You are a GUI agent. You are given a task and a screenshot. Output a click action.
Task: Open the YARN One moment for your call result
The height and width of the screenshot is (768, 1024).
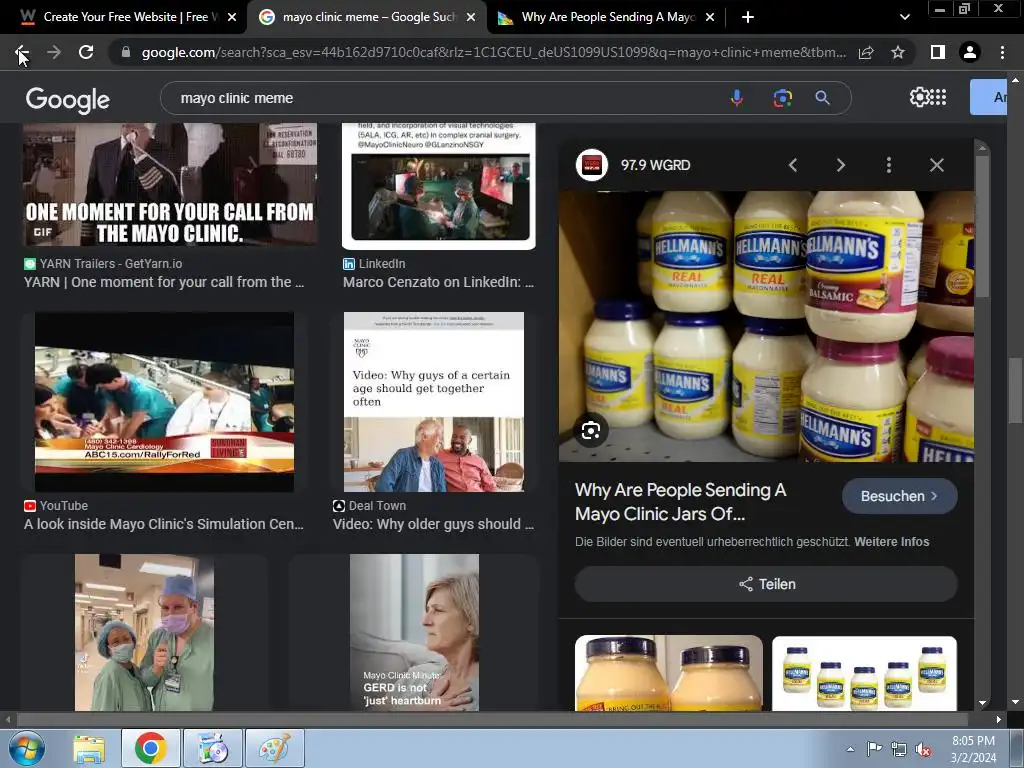[164, 282]
